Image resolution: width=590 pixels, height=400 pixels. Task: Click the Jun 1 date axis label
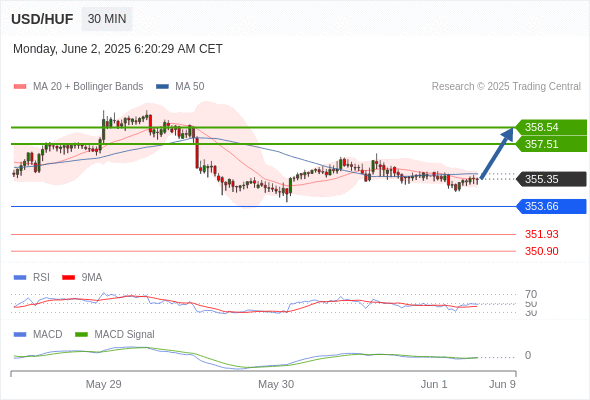coord(434,384)
